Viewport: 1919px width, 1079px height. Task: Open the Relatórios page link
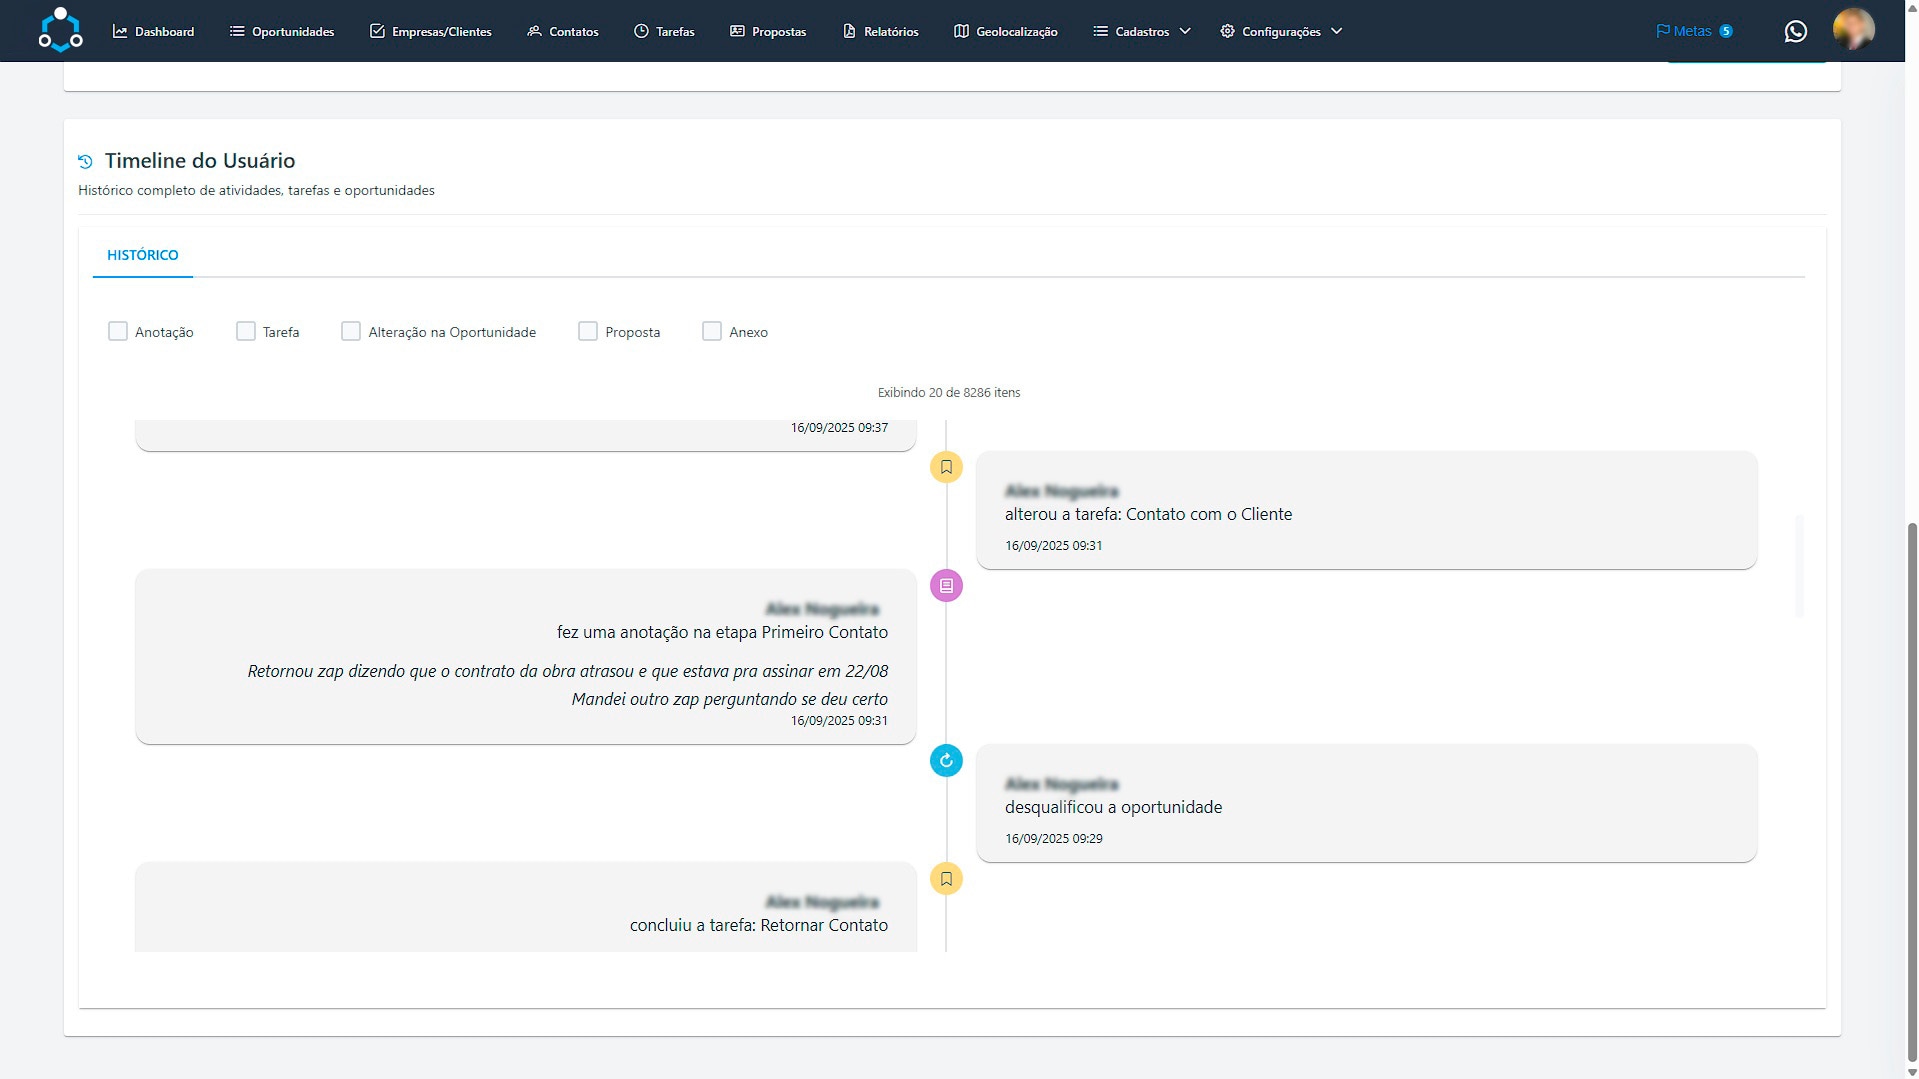(880, 32)
